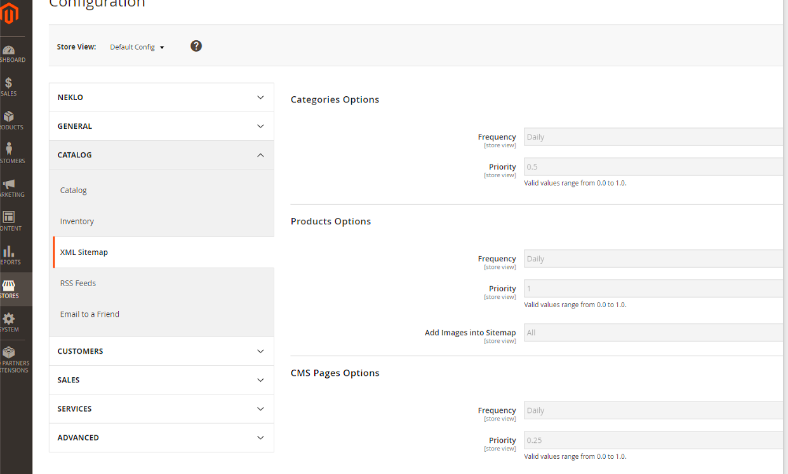788x474 pixels.
Task: Select the RSS Feeds configuration tab
Action: coord(76,283)
